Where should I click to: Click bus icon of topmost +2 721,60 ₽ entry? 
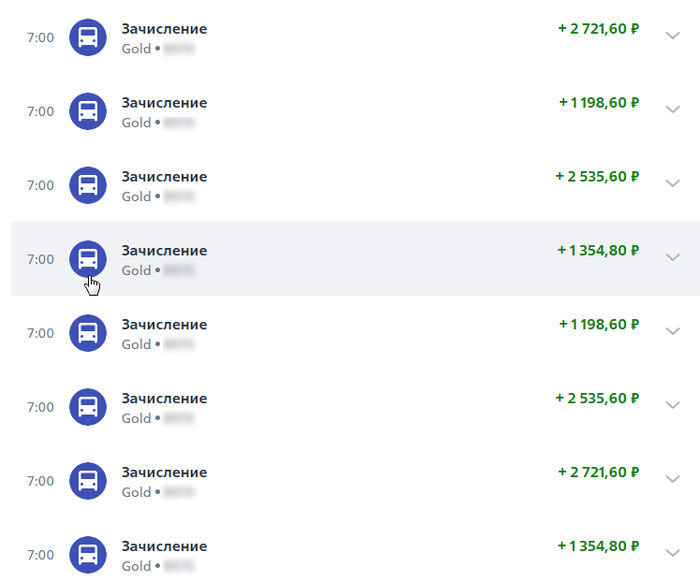pos(88,37)
